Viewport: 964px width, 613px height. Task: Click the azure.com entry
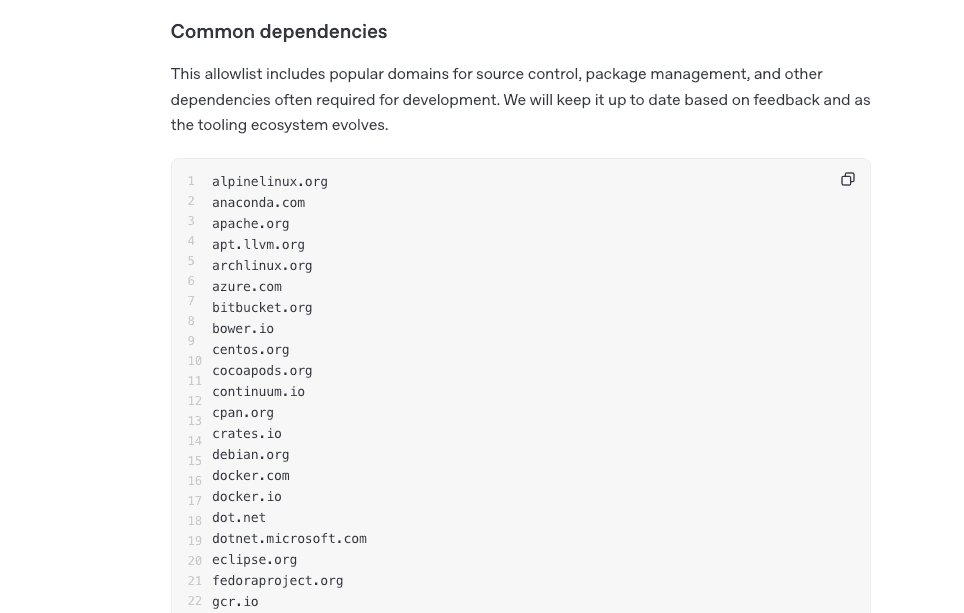(247, 287)
